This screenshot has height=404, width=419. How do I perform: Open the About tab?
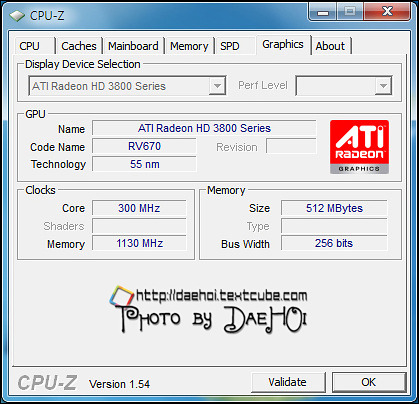pos(330,46)
